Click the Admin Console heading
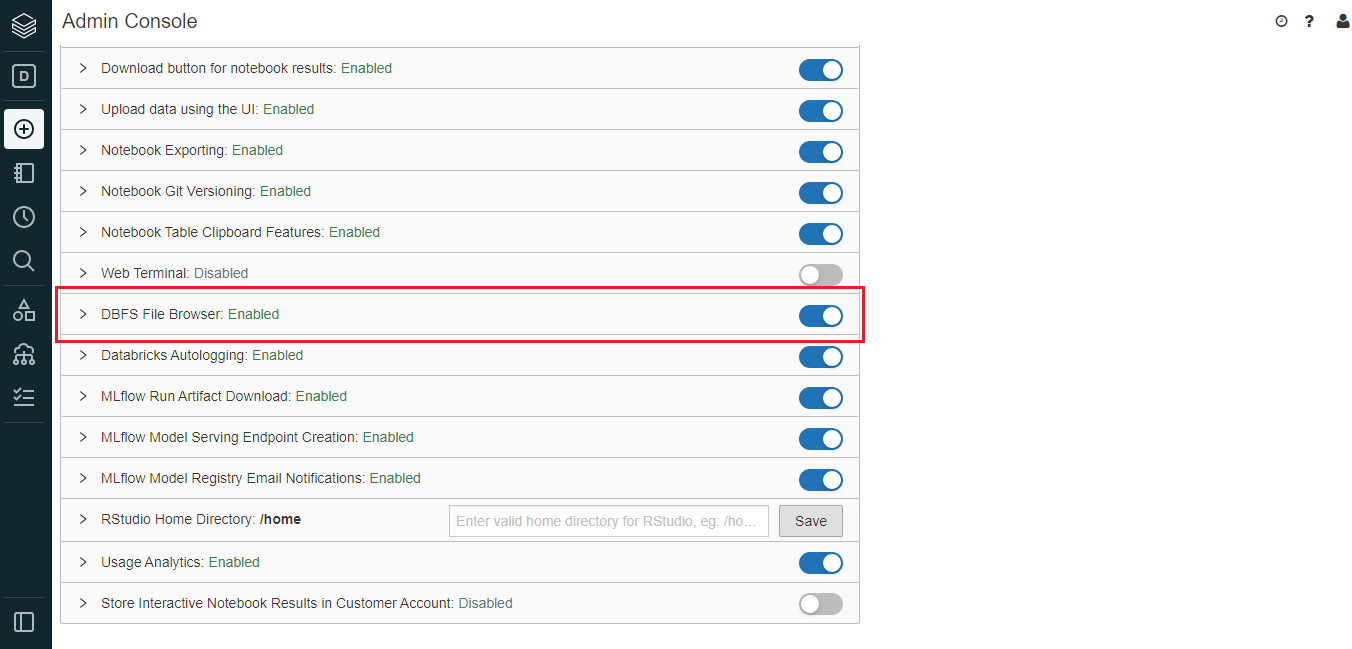The width and height of the screenshot is (1352, 649). (x=129, y=20)
